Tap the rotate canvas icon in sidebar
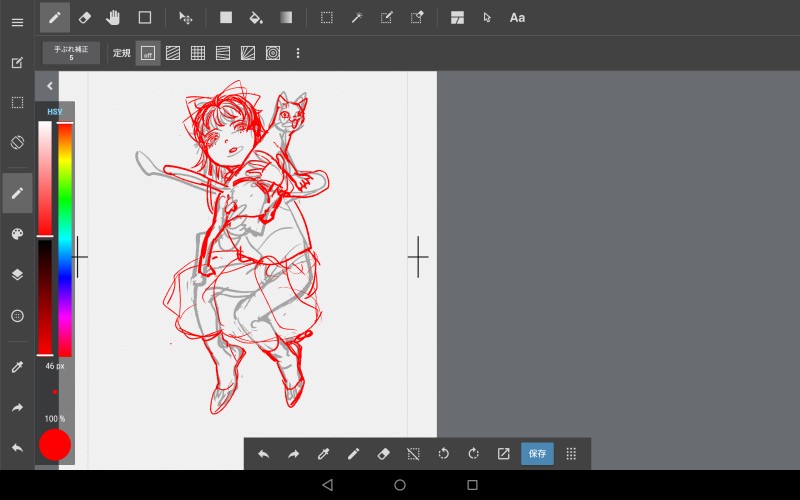The width and height of the screenshot is (800, 500). pos(17,142)
